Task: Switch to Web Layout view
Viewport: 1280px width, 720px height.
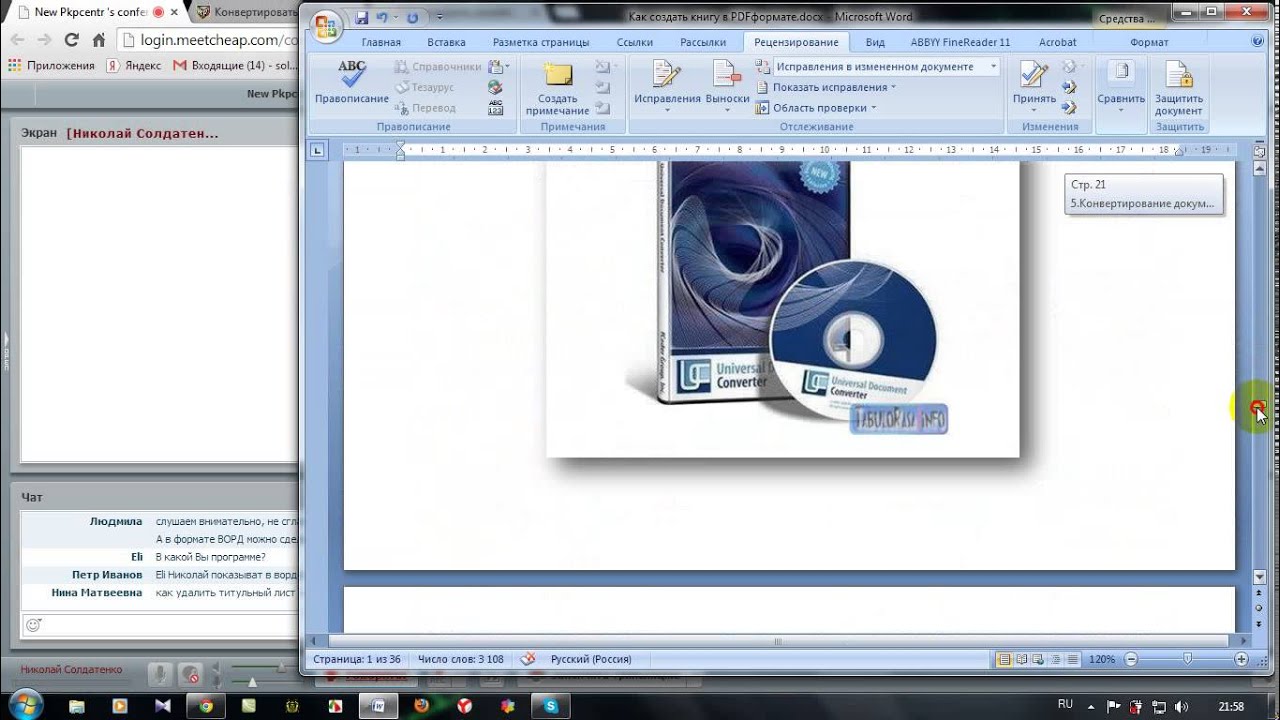Action: pos(1038,659)
